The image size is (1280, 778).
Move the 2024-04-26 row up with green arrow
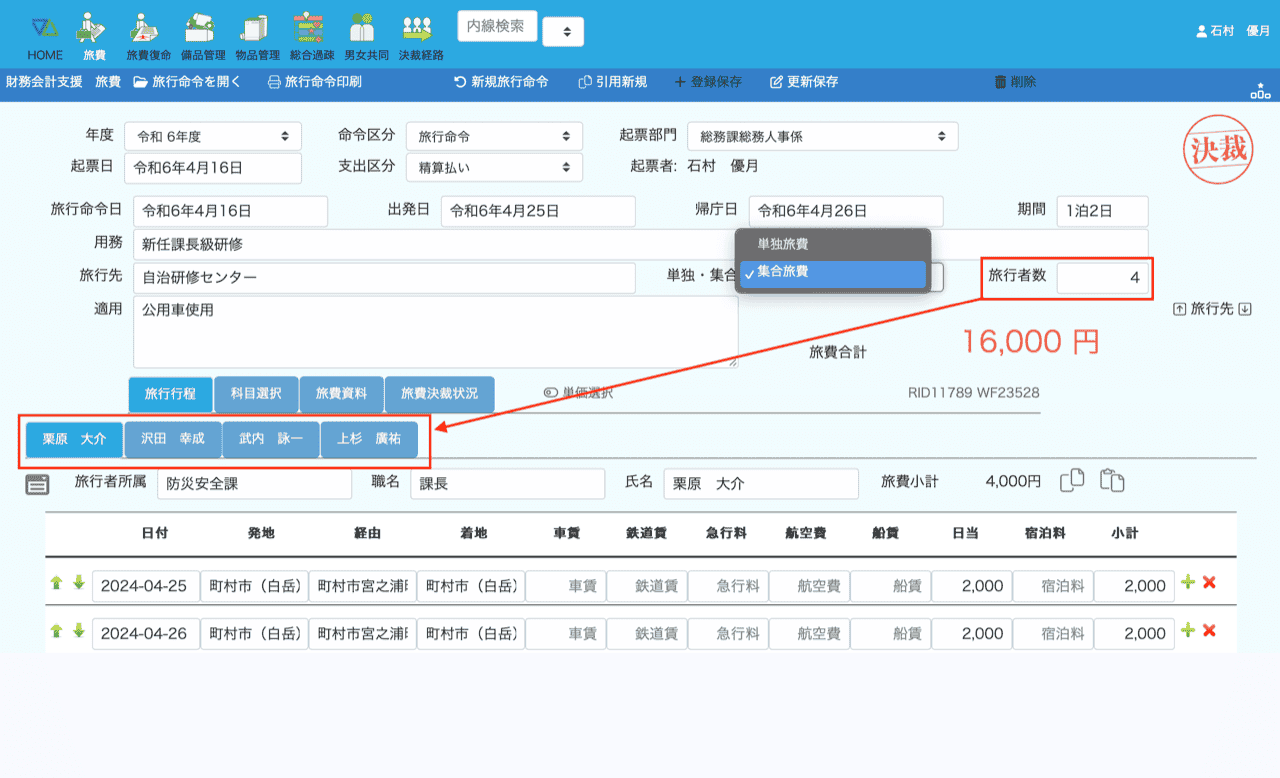click(57, 630)
